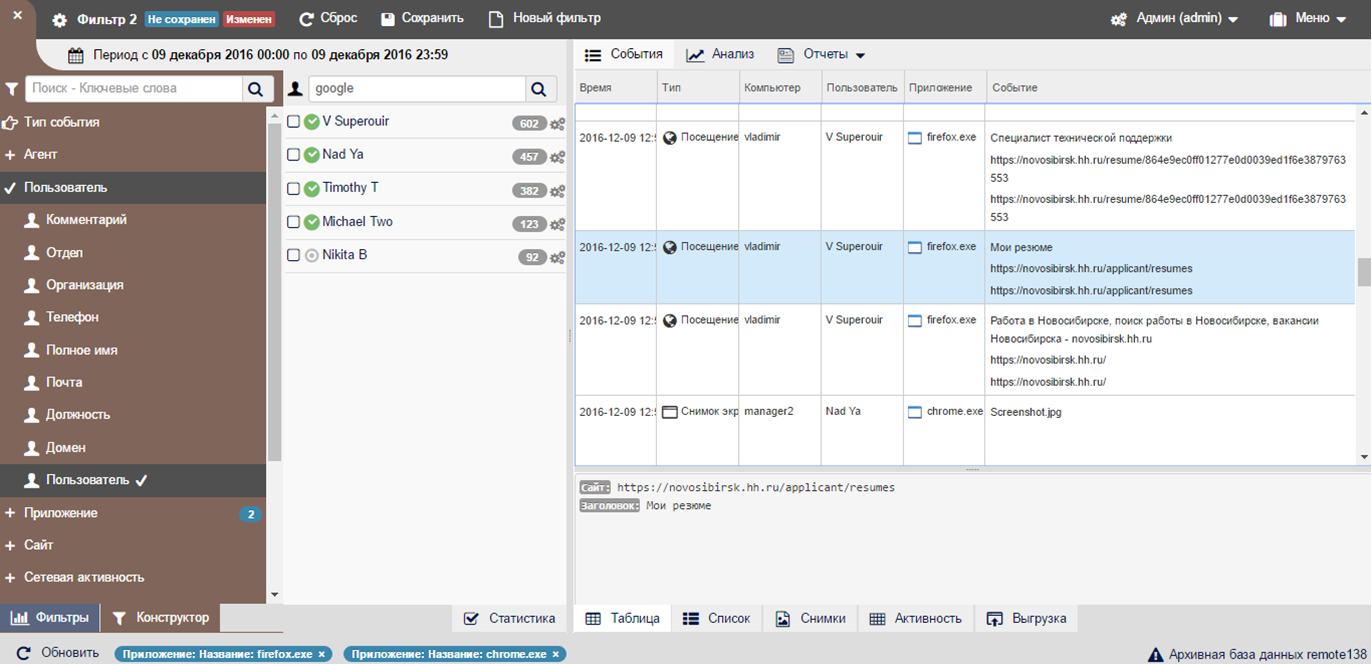
Task: Focus the Поиск - Ключевые слова field
Action: (134, 88)
